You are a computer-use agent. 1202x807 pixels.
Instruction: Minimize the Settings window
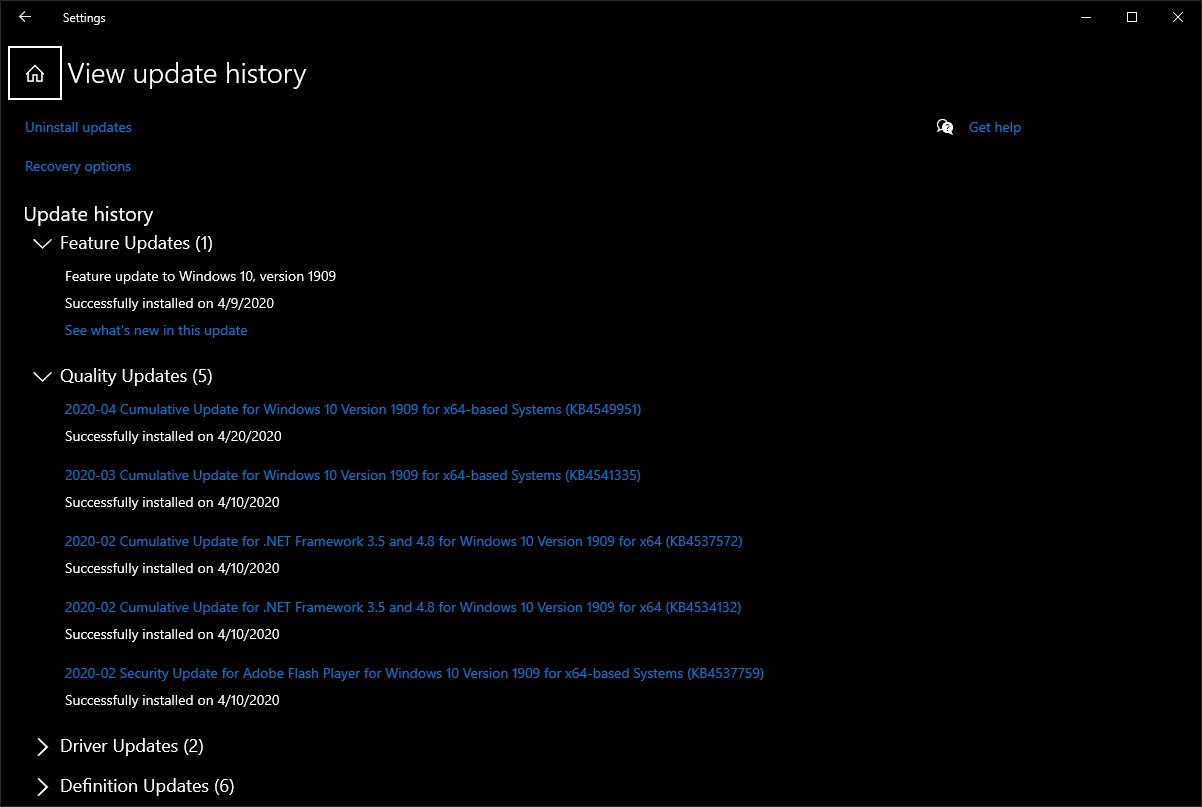(x=1086, y=17)
